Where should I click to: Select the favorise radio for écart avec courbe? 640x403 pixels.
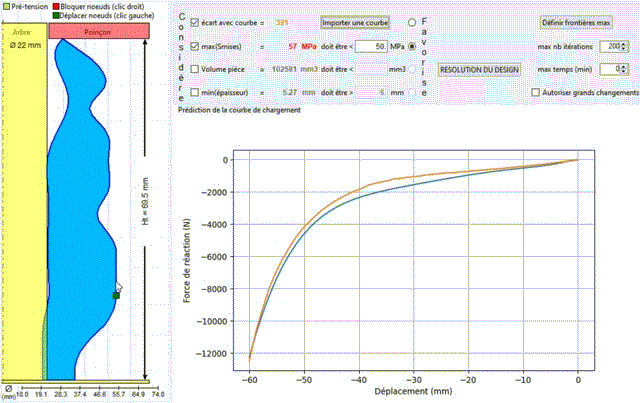click(x=413, y=21)
